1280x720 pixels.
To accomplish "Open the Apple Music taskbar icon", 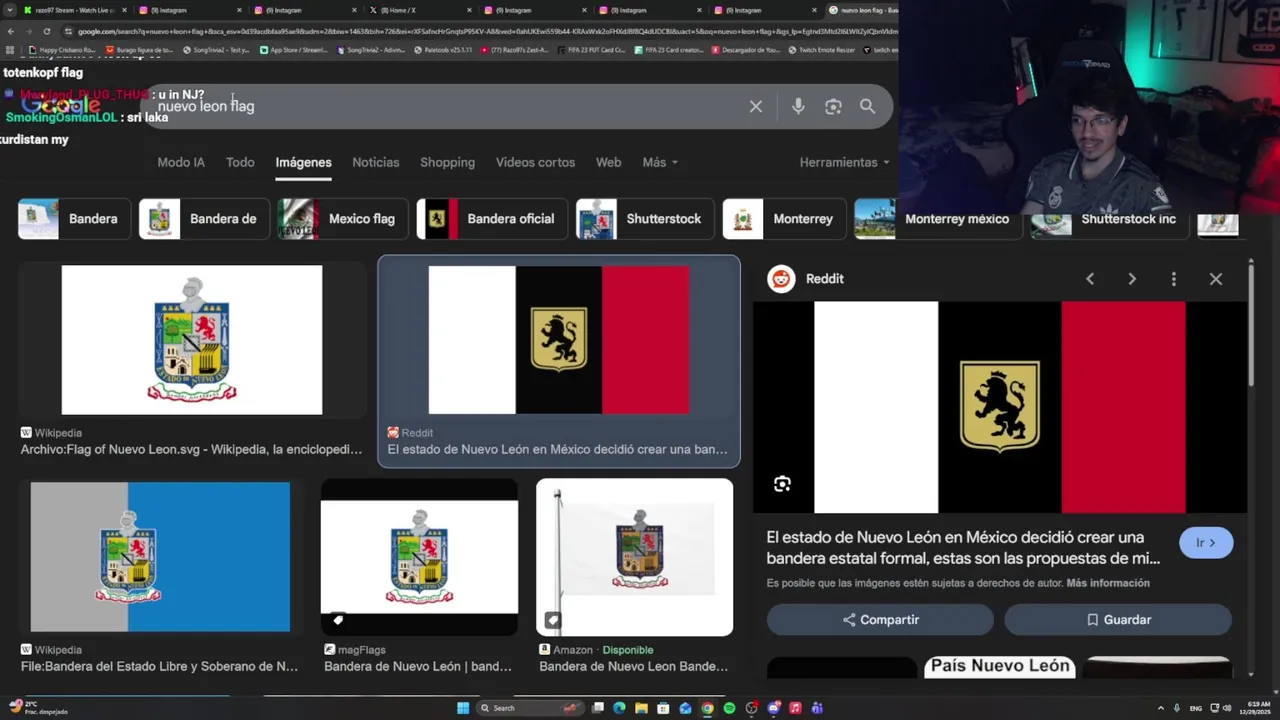I will (795, 708).
